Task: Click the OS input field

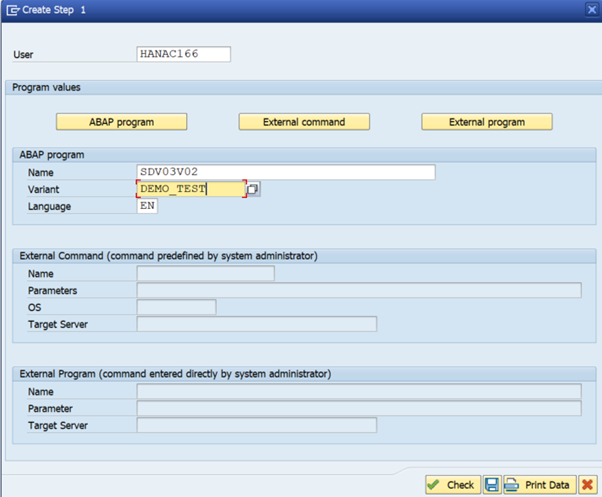Action: 177,307
